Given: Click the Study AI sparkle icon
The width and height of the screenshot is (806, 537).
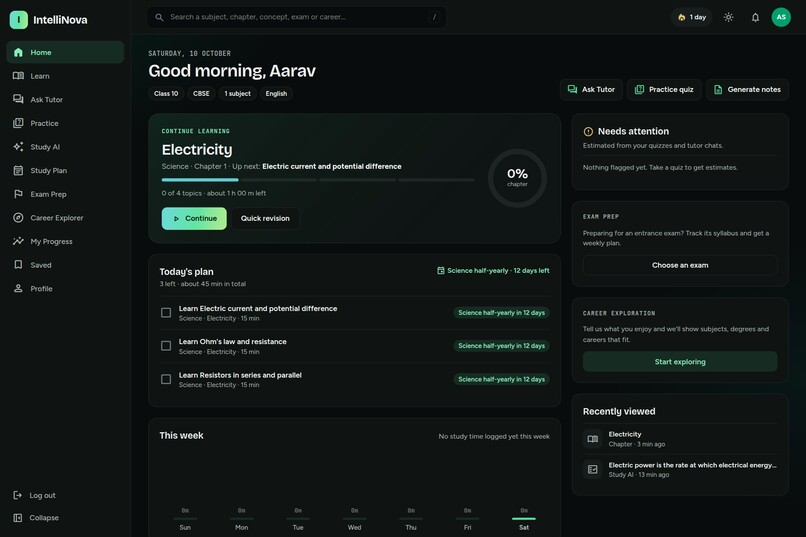Looking at the screenshot, I should pyautogui.click(x=19, y=147).
